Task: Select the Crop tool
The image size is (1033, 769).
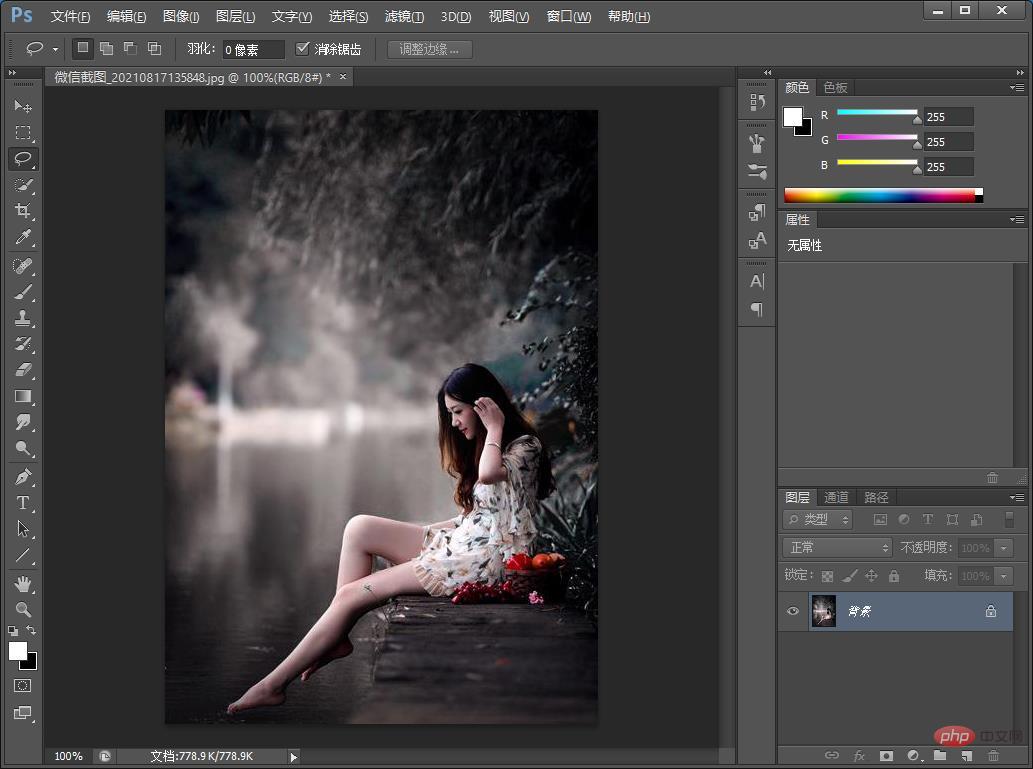Action: (23, 211)
